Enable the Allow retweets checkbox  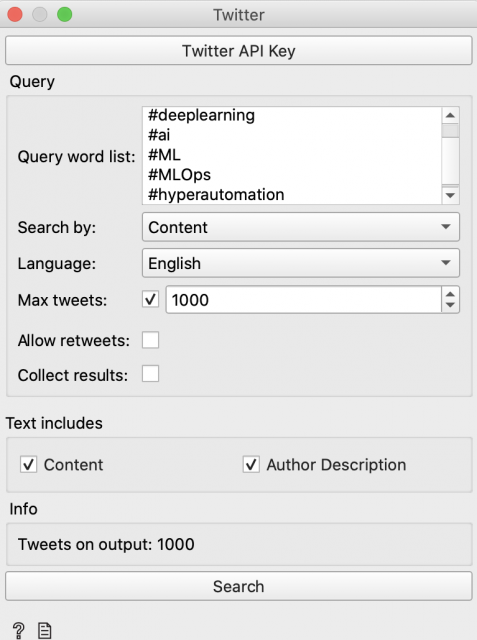150,340
